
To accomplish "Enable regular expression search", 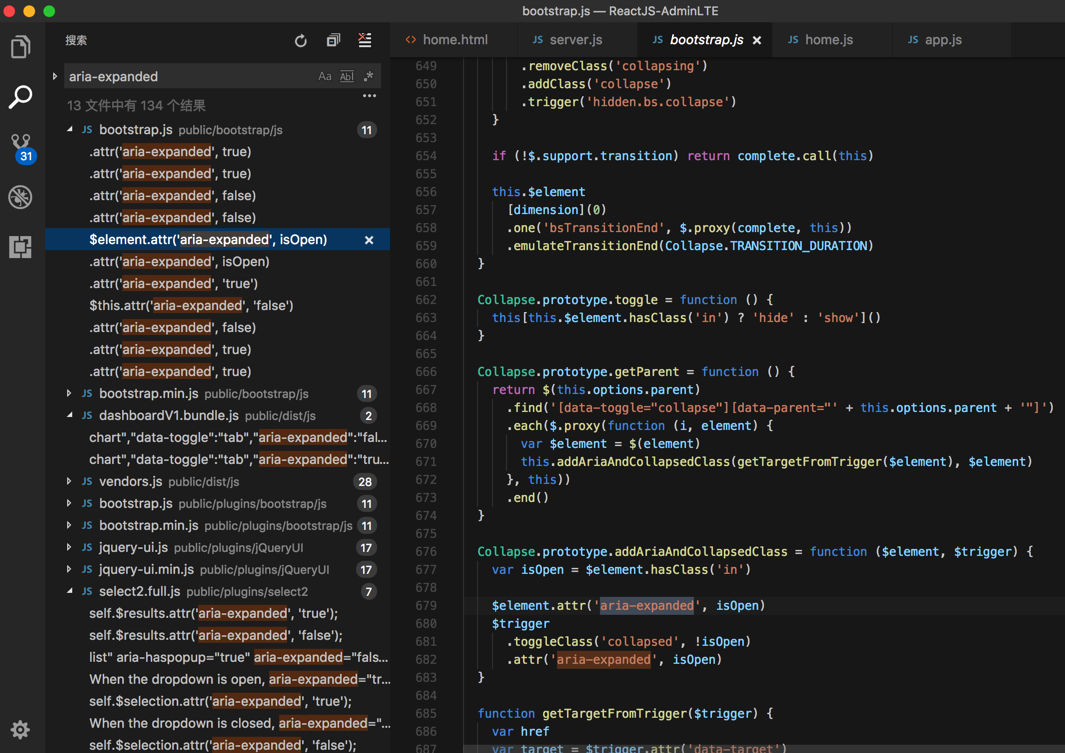I will [x=368, y=77].
